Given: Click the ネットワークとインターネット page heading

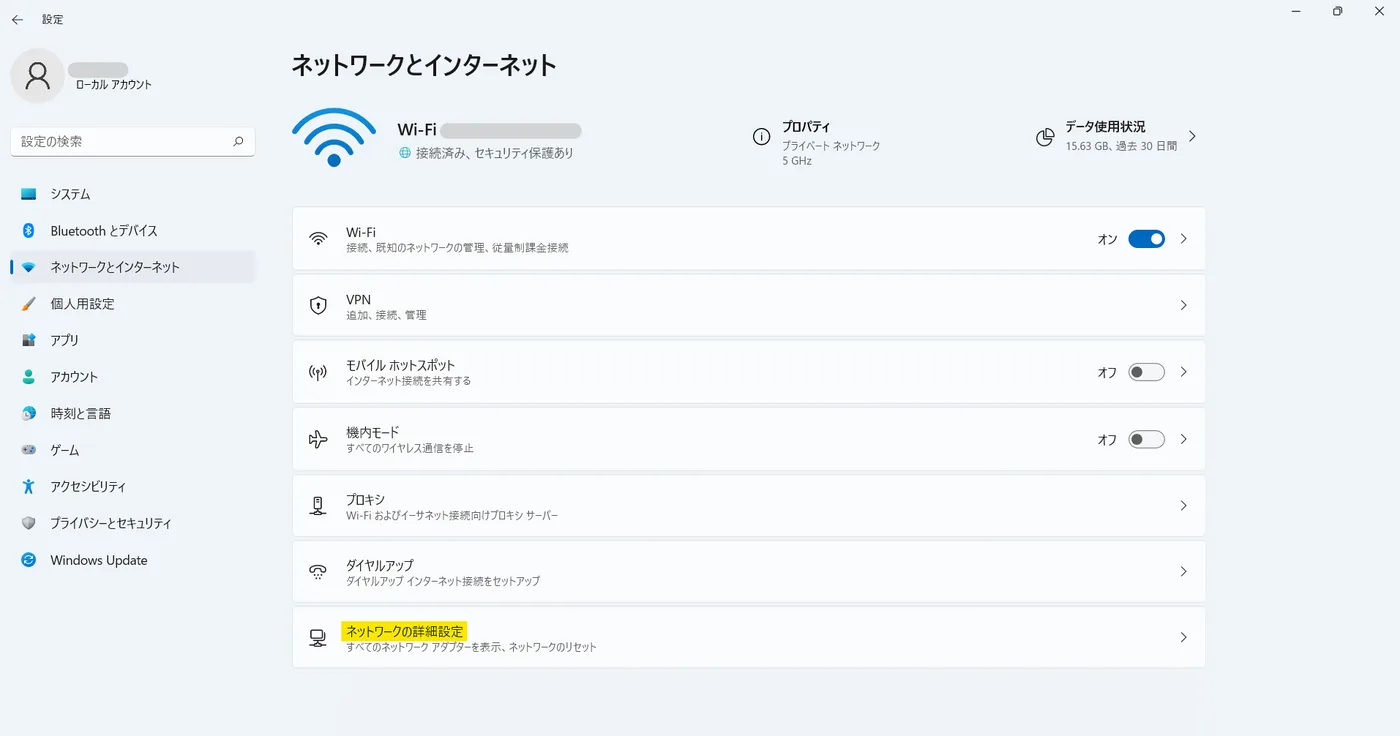Looking at the screenshot, I should tap(424, 66).
